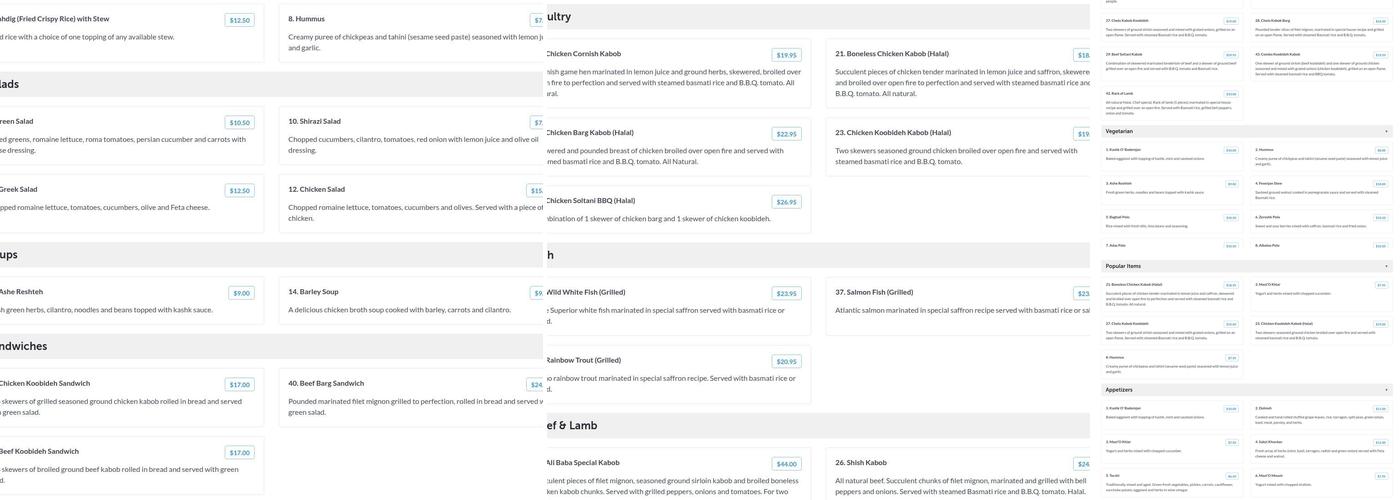The height and width of the screenshot is (500, 1400).
Task: Collapse the Popular Items section arrow
Action: tap(1386, 266)
